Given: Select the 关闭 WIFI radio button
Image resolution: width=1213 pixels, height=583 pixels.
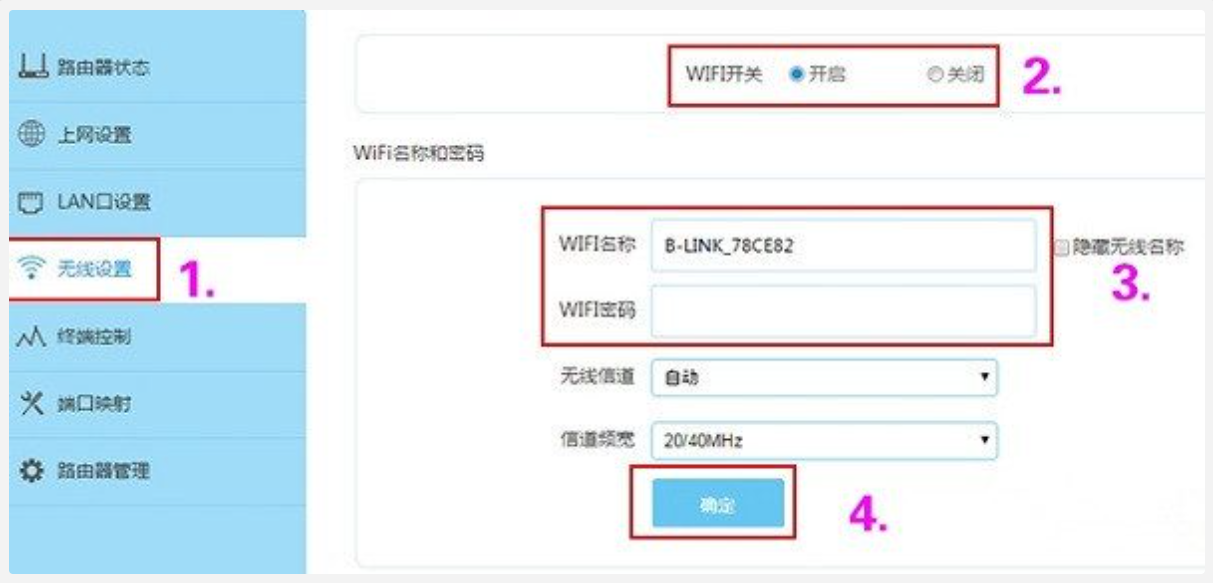Looking at the screenshot, I should (935, 74).
